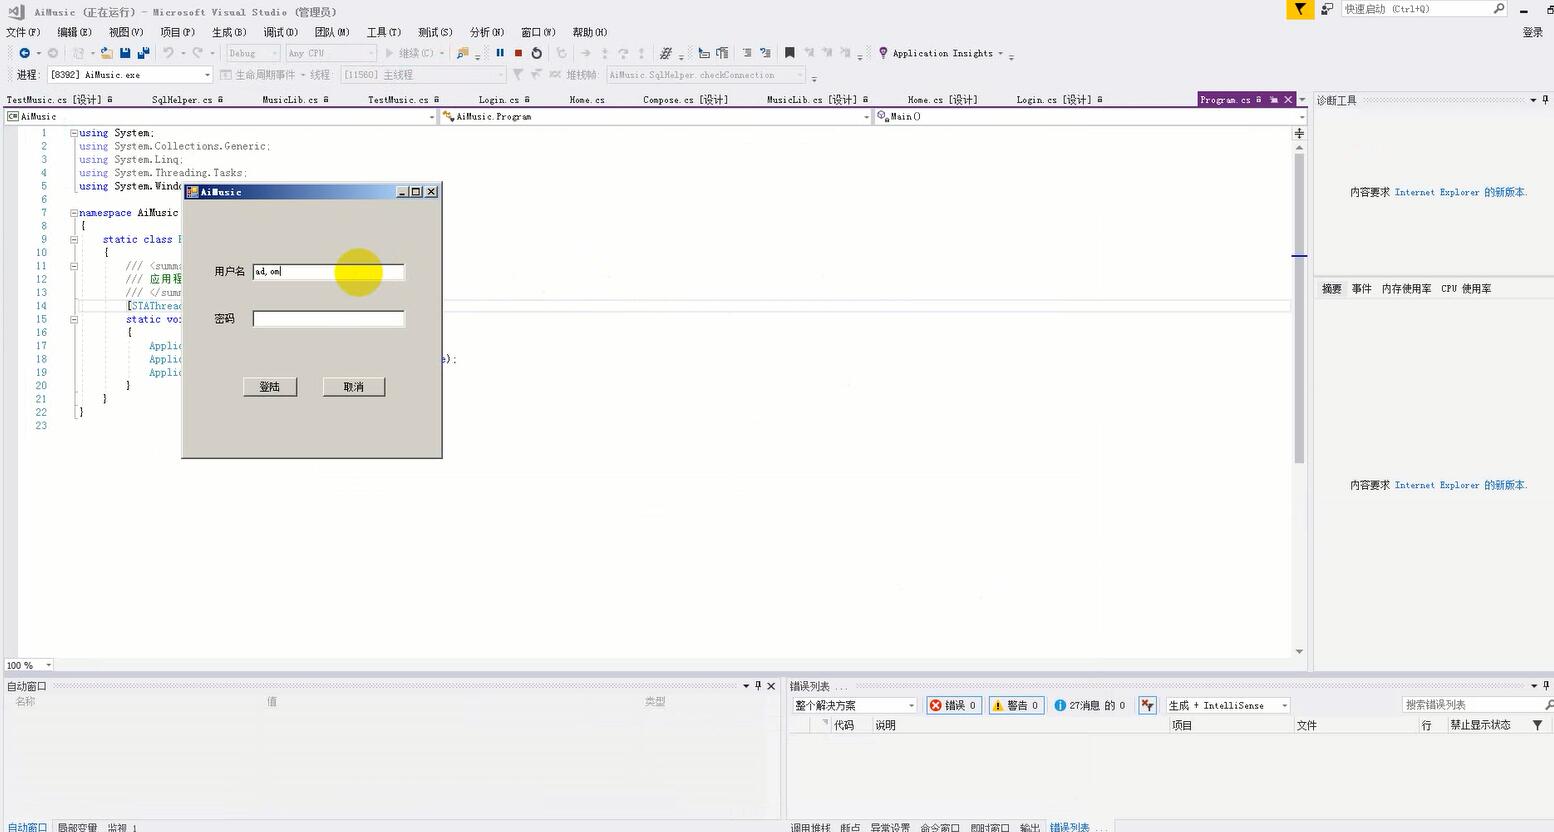The width and height of the screenshot is (1554, 832).
Task: Toggle the 27消息 messages filter
Action: (1090, 705)
